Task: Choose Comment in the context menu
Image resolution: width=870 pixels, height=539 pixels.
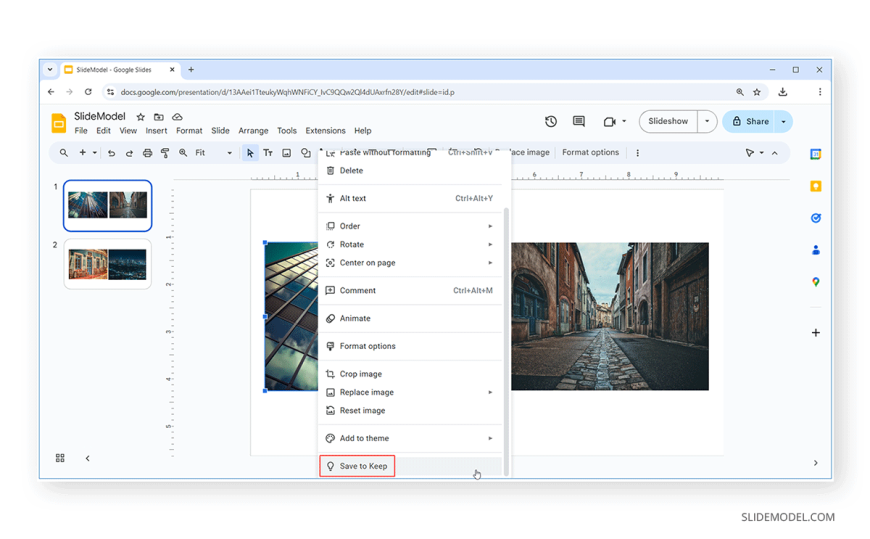Action: click(411, 290)
